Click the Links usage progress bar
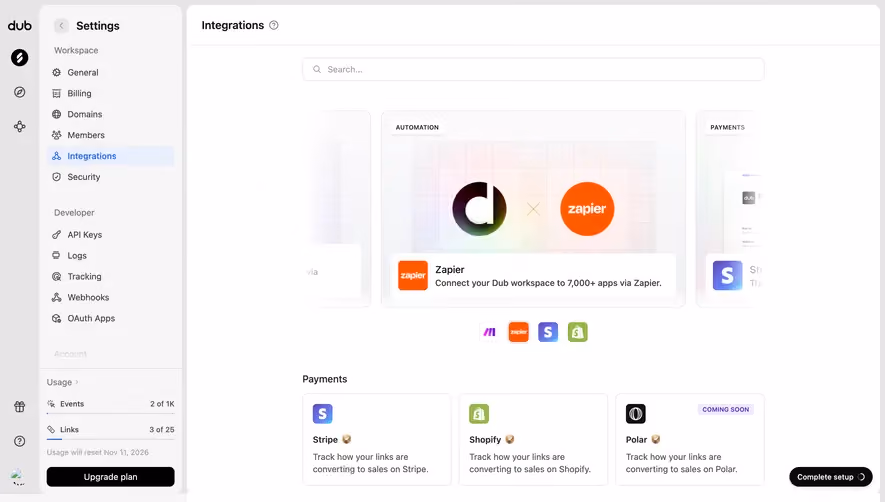This screenshot has width=885, height=502. click(111, 439)
